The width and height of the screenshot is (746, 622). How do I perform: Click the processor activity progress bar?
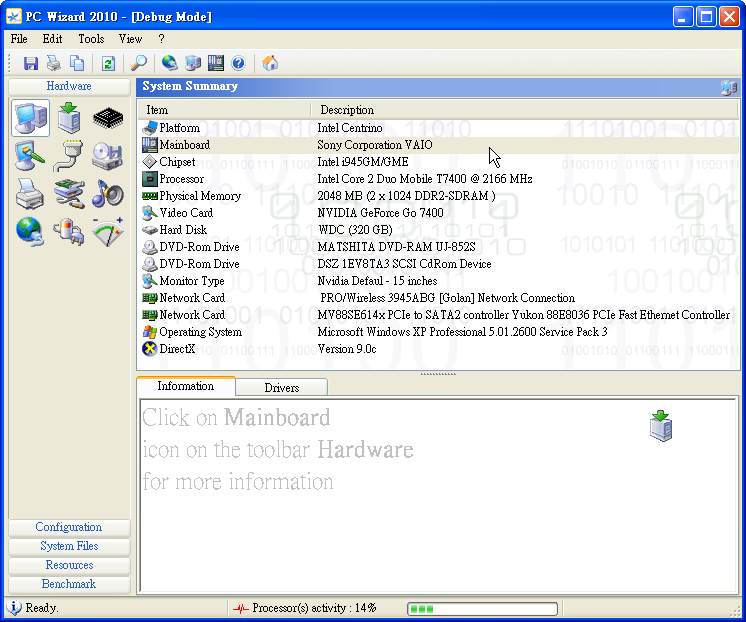[x=482, y=608]
